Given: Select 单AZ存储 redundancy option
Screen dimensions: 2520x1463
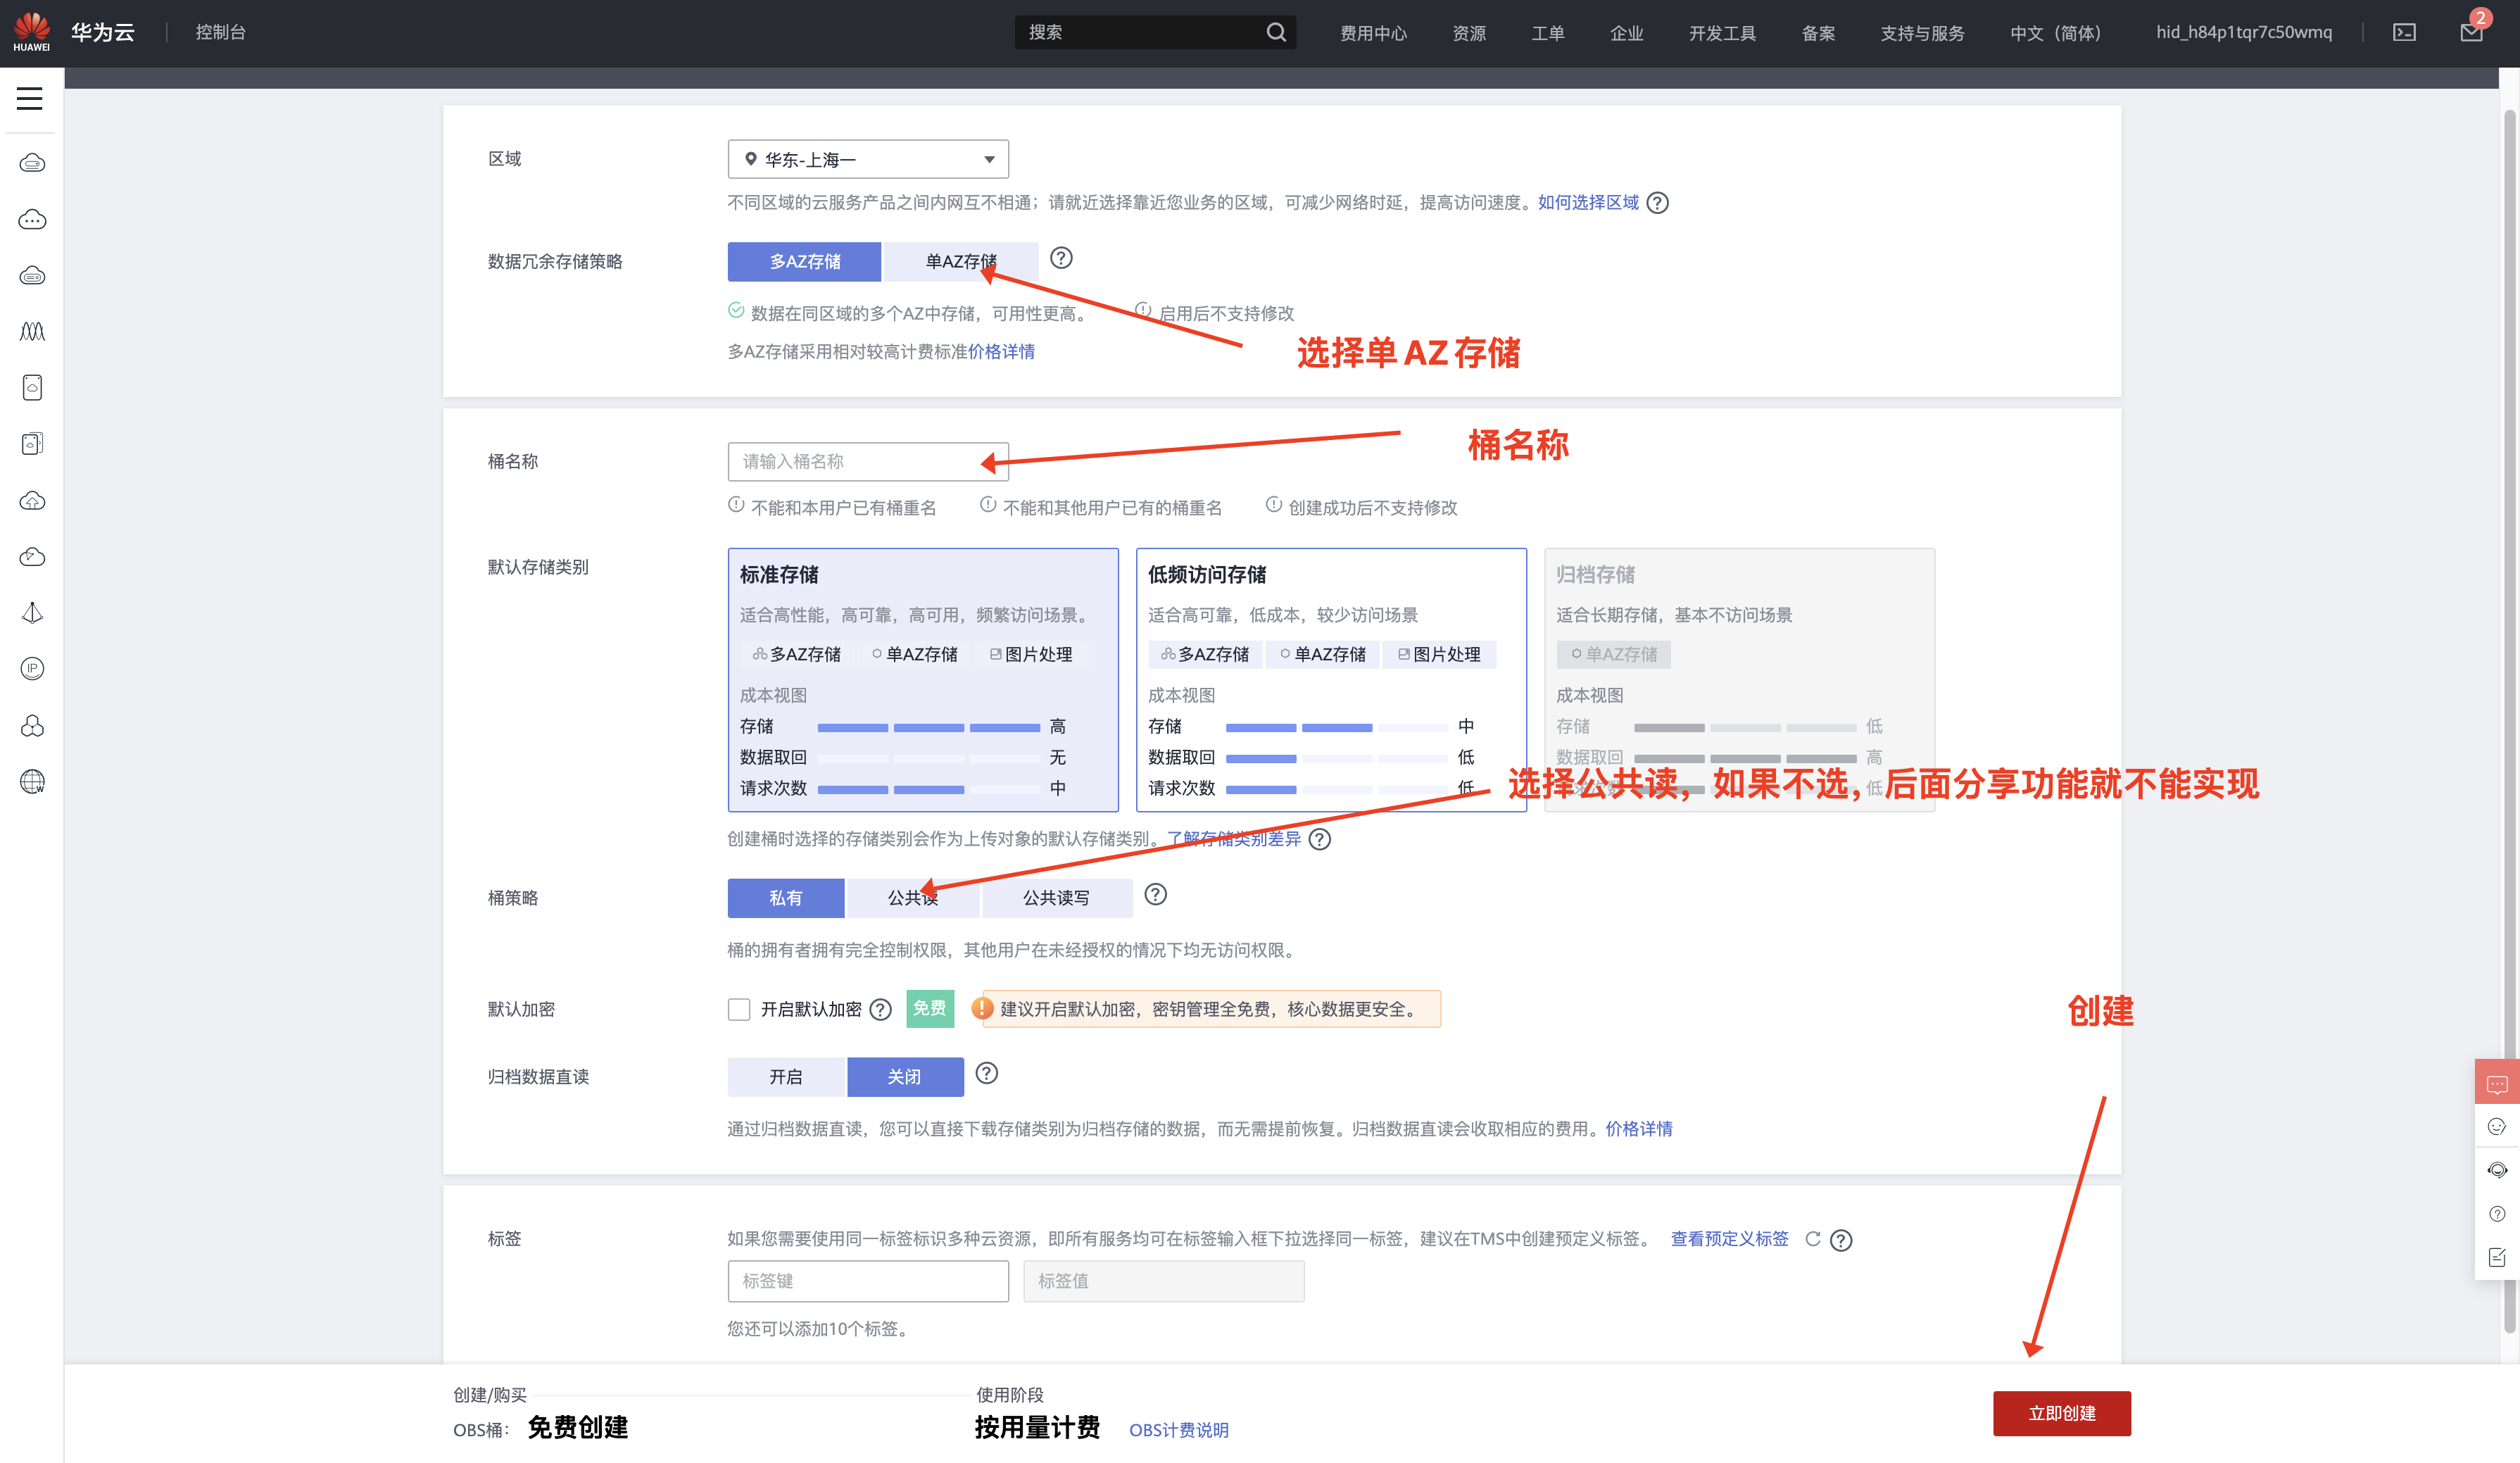Looking at the screenshot, I should pyautogui.click(x=960, y=261).
